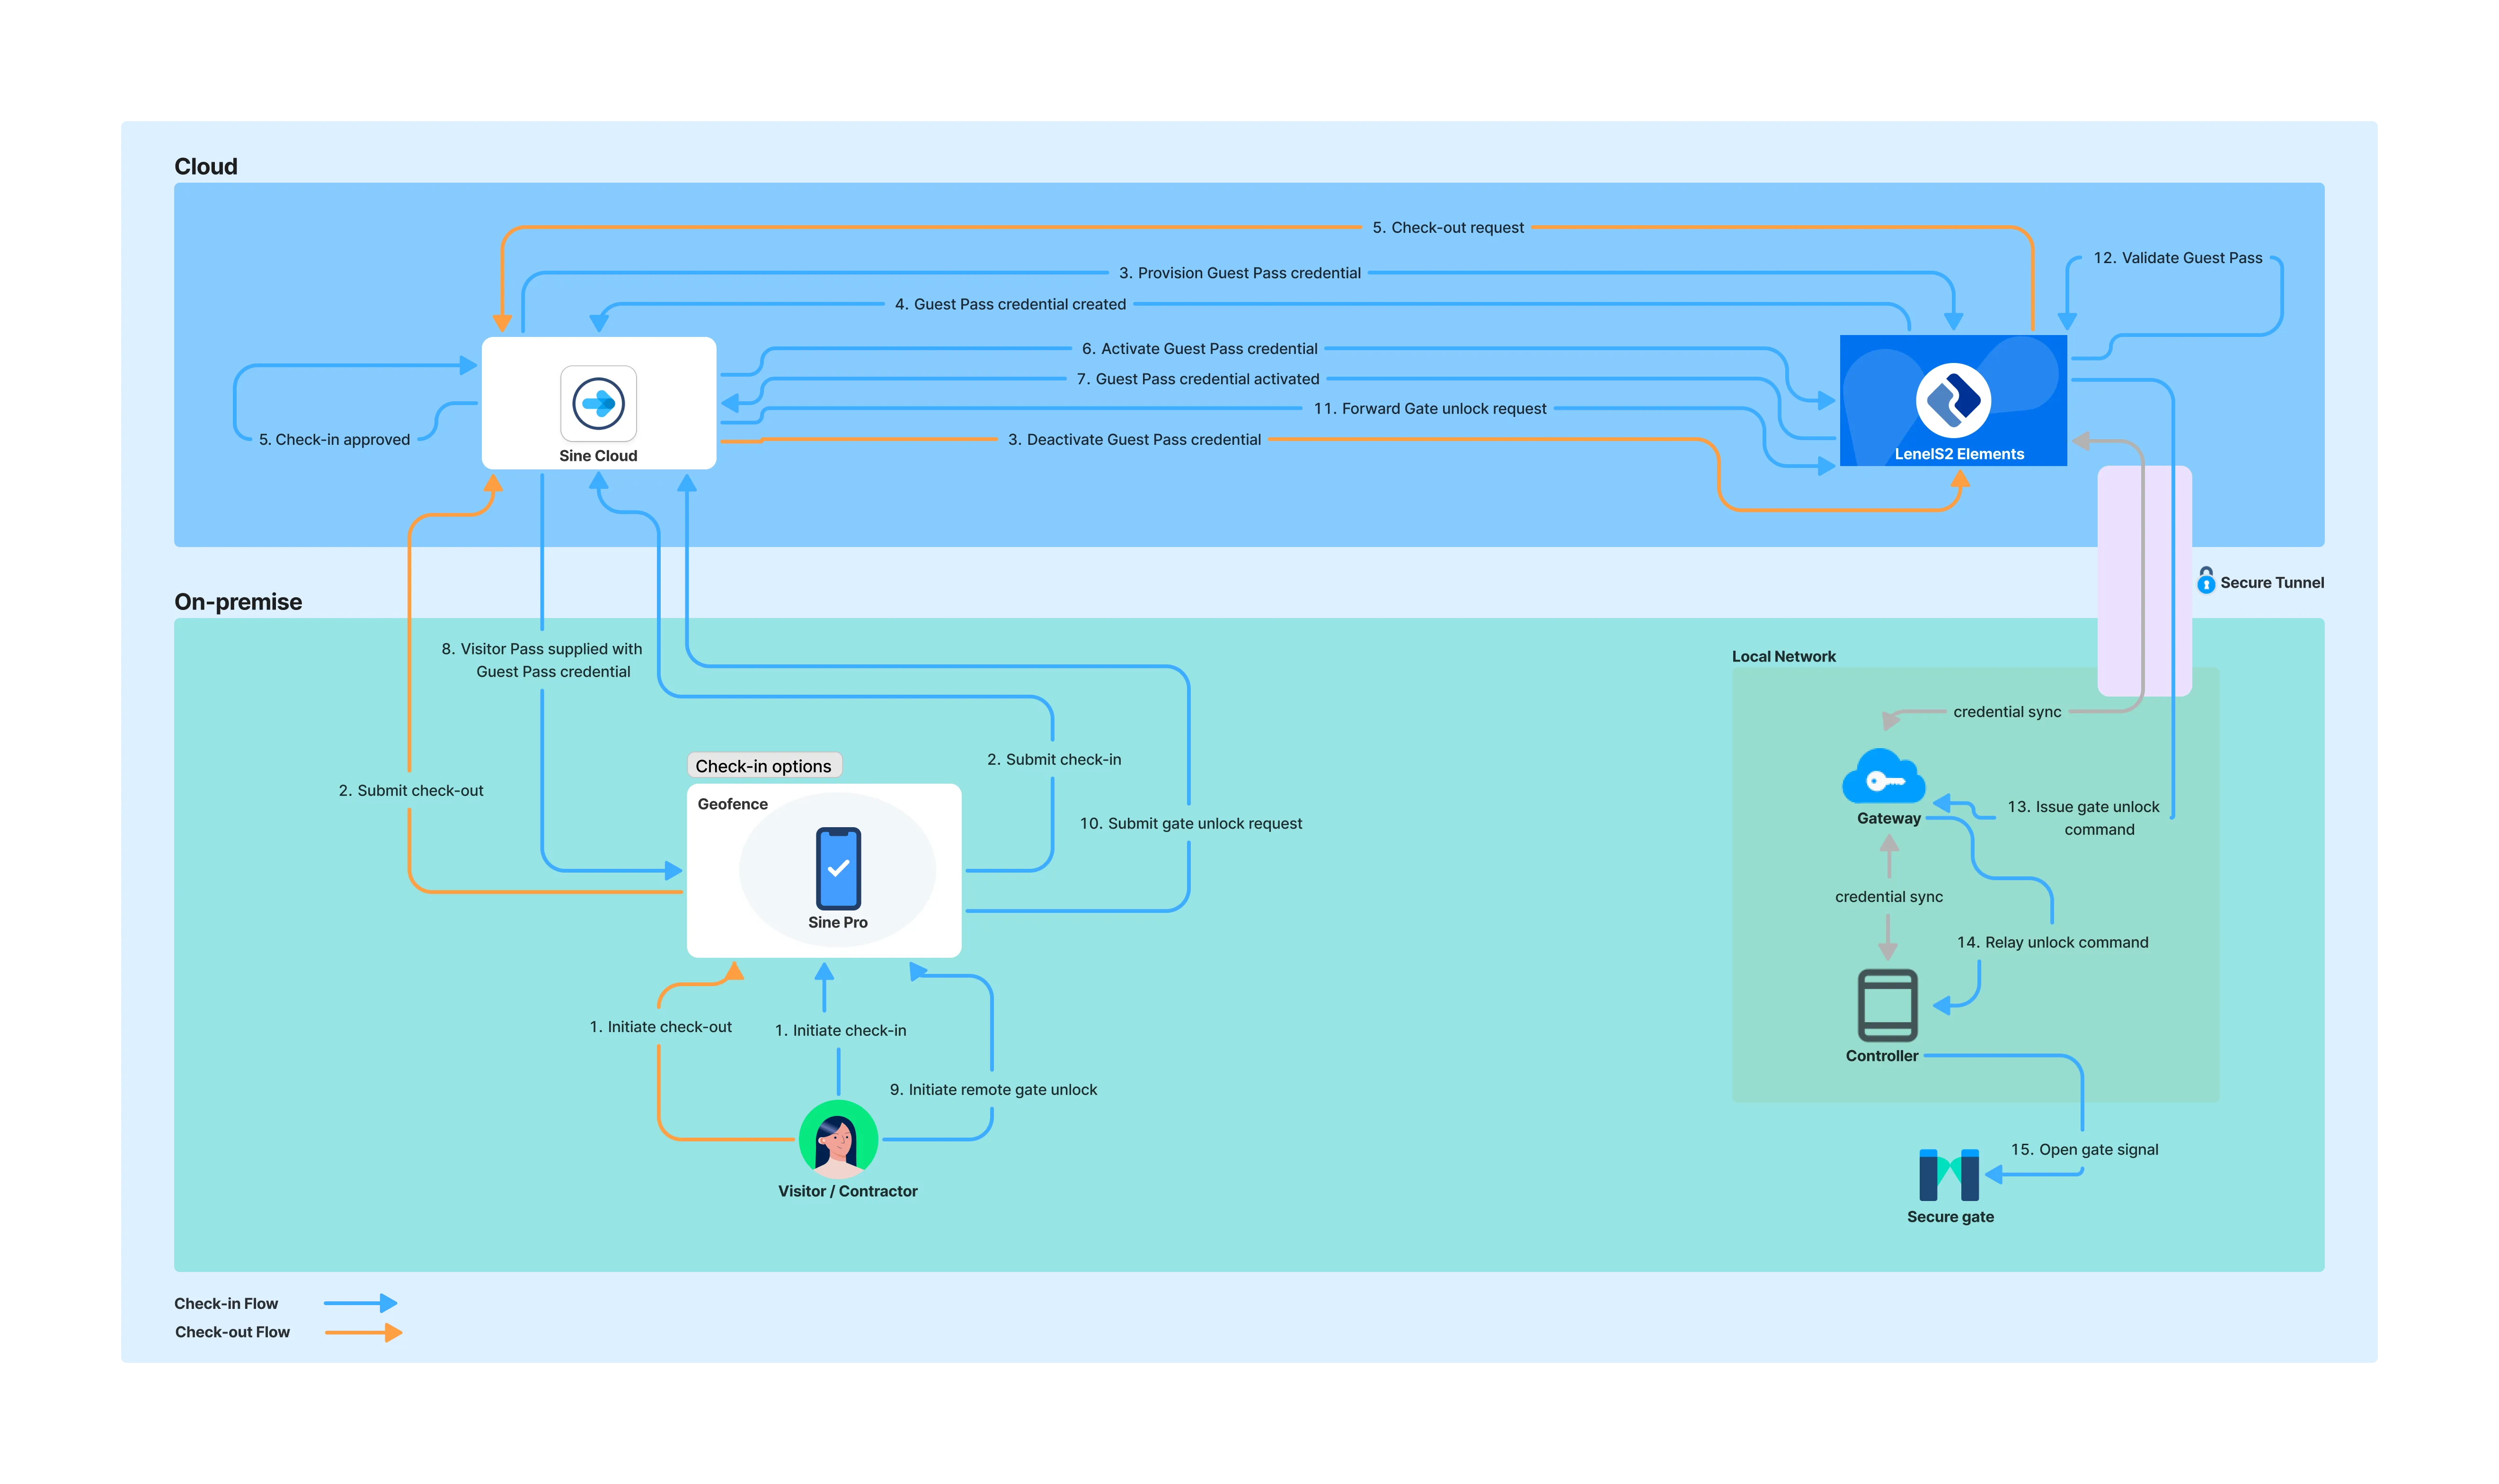This screenshot has width=2499, height=1484.
Task: Click the LenelS2 Elements logo icon
Action: (1952, 400)
